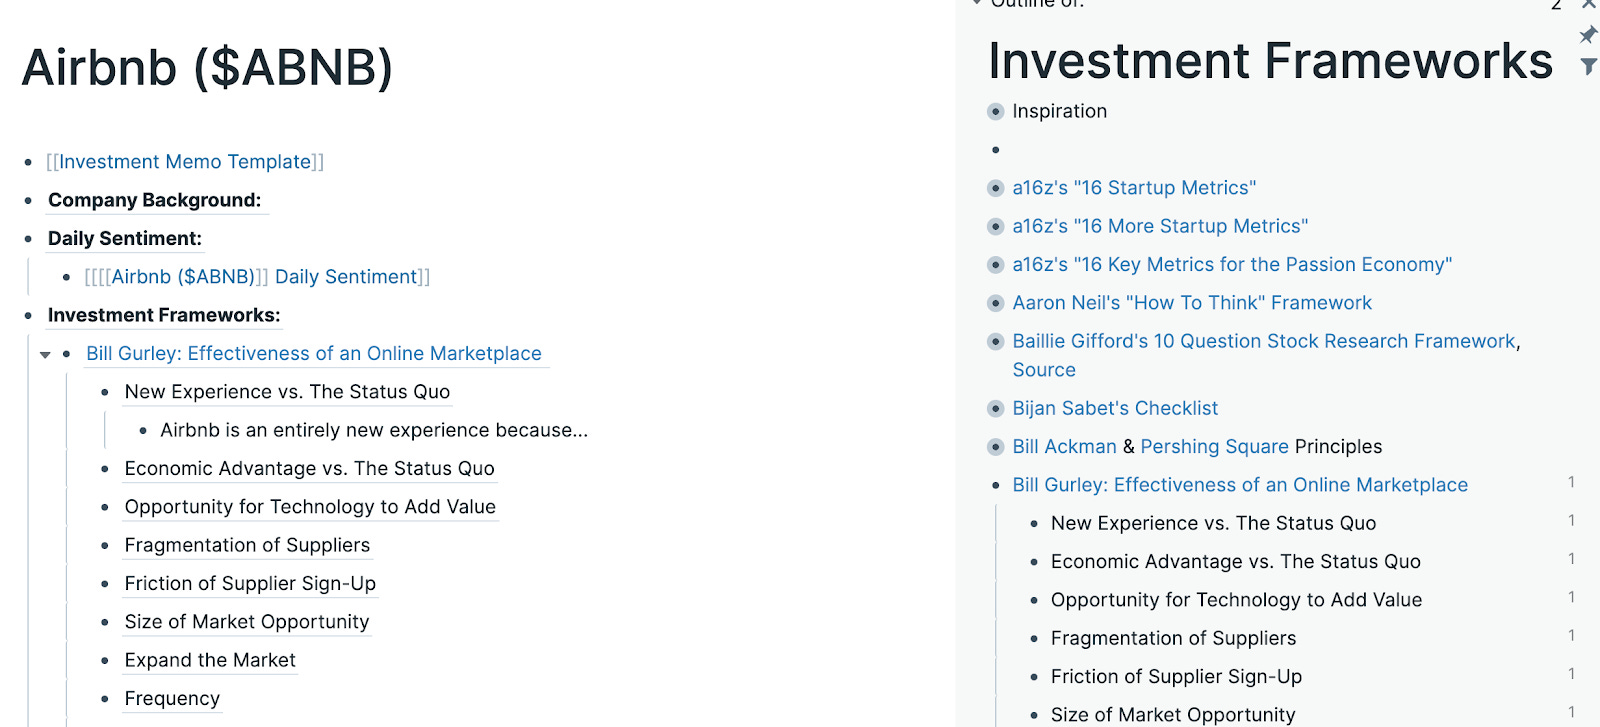Open Bill Gurley link in the Airbnb page
The image size is (1600, 727).
tap(314, 354)
